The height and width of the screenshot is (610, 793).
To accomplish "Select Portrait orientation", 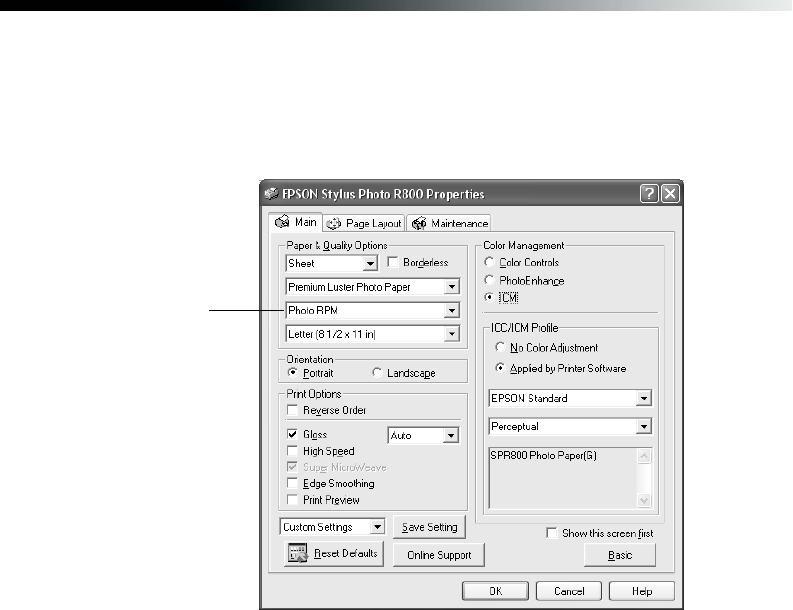I will tap(292, 373).
